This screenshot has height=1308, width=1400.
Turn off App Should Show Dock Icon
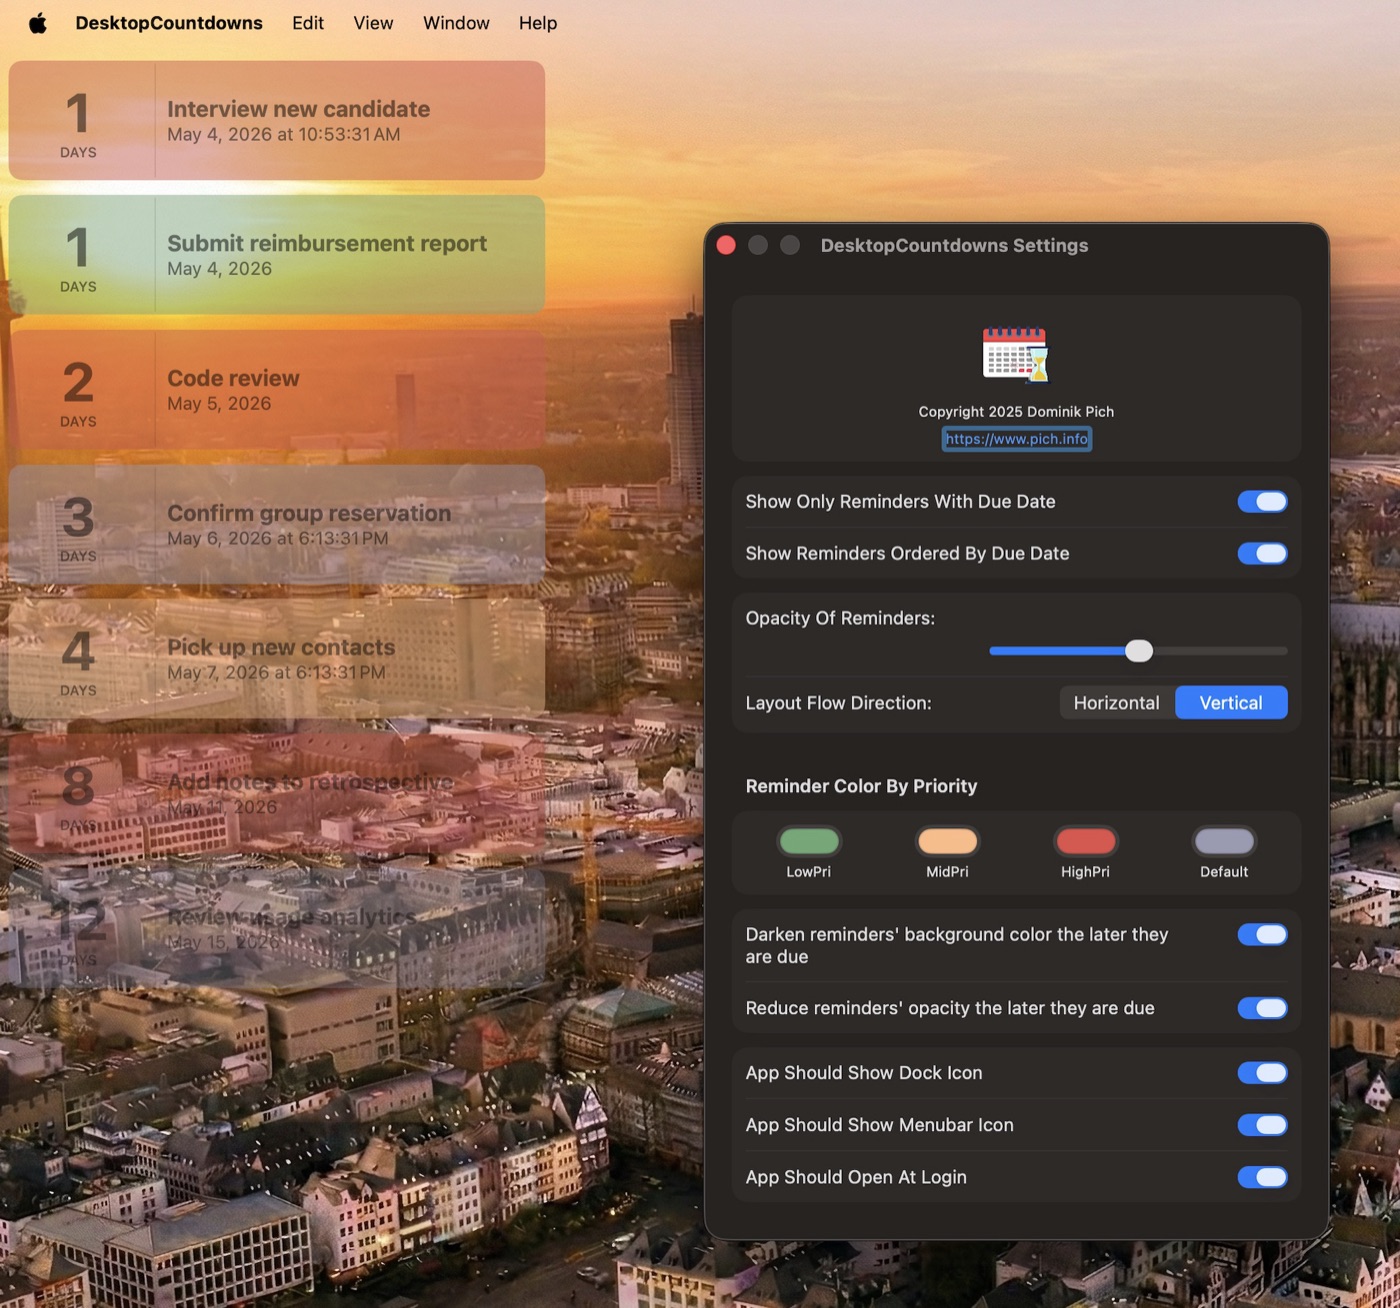pos(1262,1073)
